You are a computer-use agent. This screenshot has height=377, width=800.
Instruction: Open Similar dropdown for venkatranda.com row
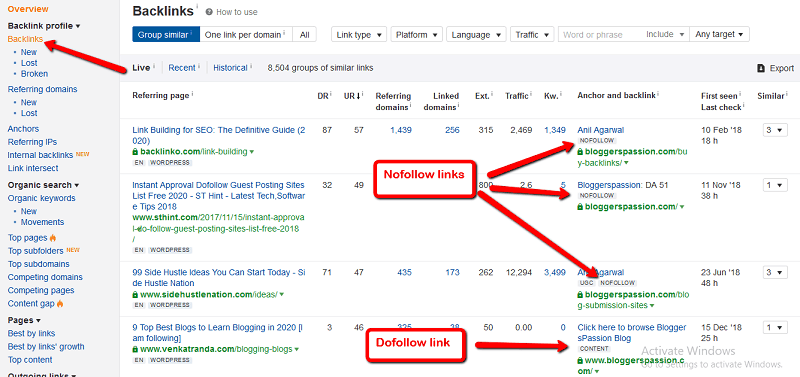(775, 328)
